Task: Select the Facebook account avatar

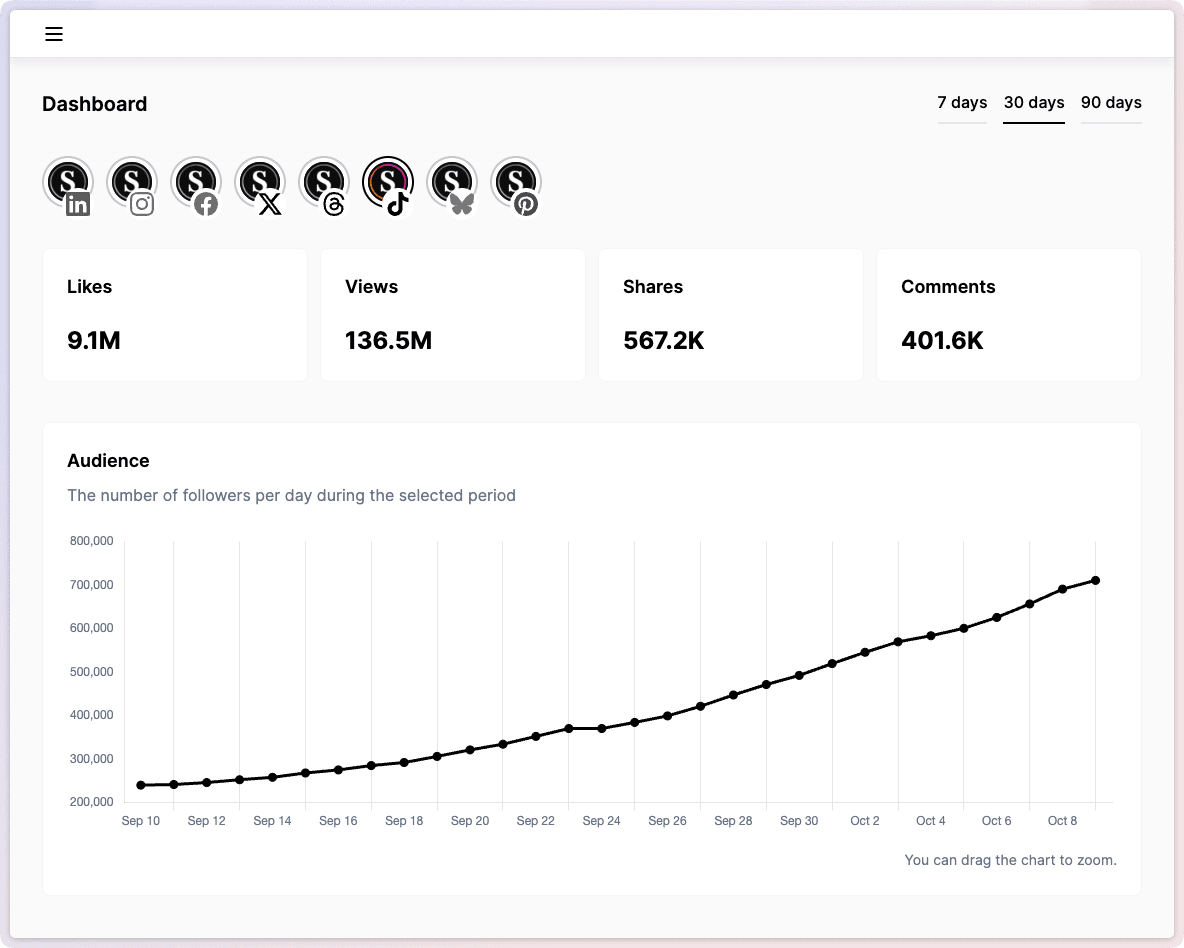Action: click(x=196, y=184)
